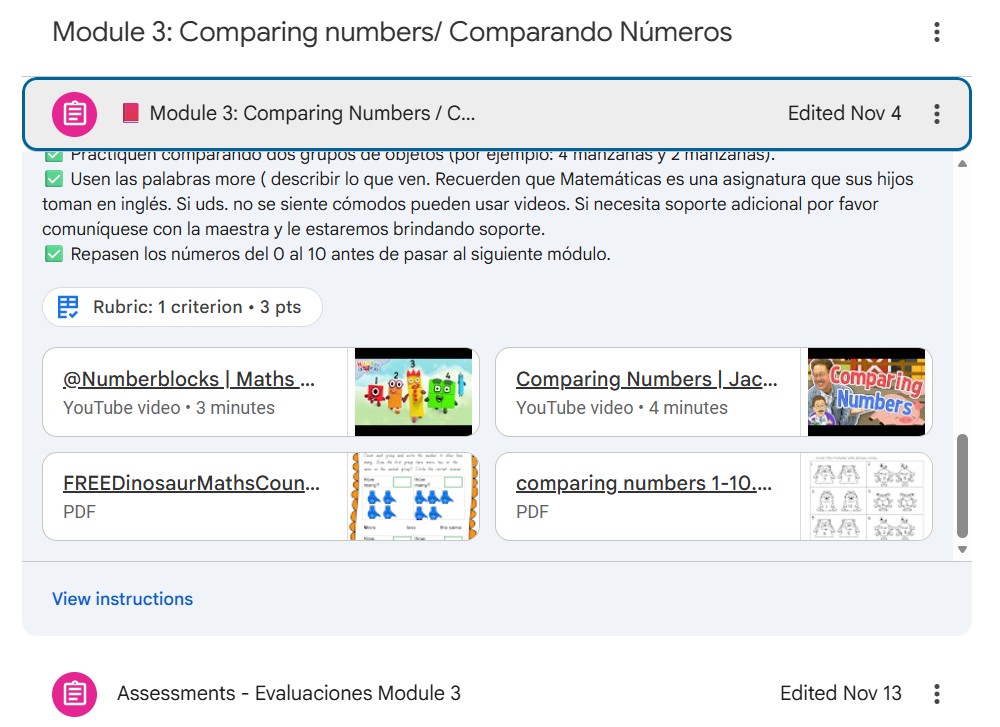Click the Comparing Numbers video thumbnail
Image resolution: width=1000 pixels, height=727 pixels.
866,392
